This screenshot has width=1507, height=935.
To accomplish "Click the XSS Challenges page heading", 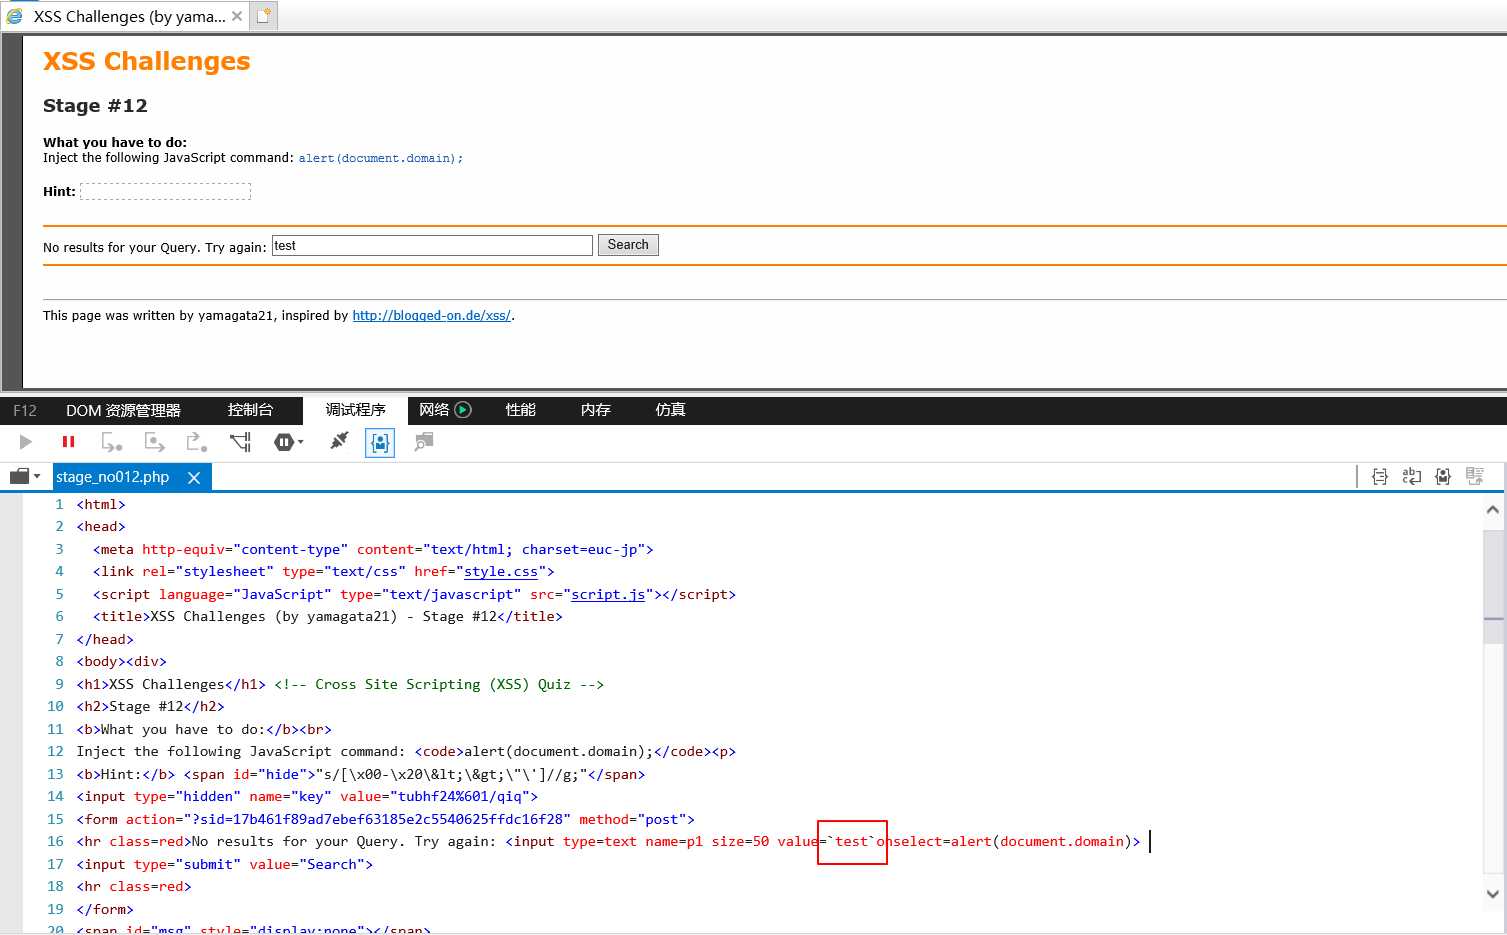I will [147, 61].
